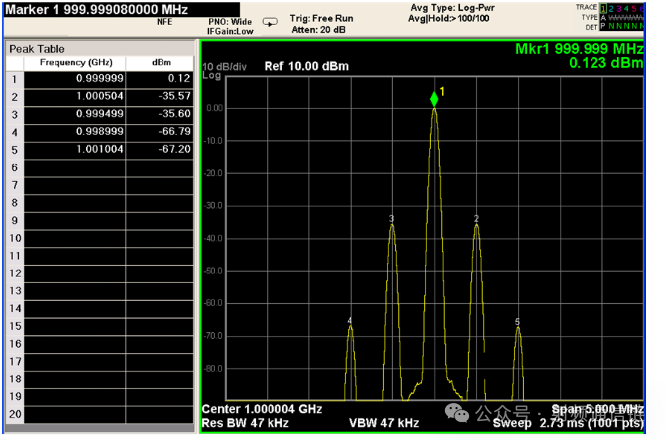666x440 pixels.
Task: Click the VBW 47 kHz readout
Action: click(x=384, y=423)
